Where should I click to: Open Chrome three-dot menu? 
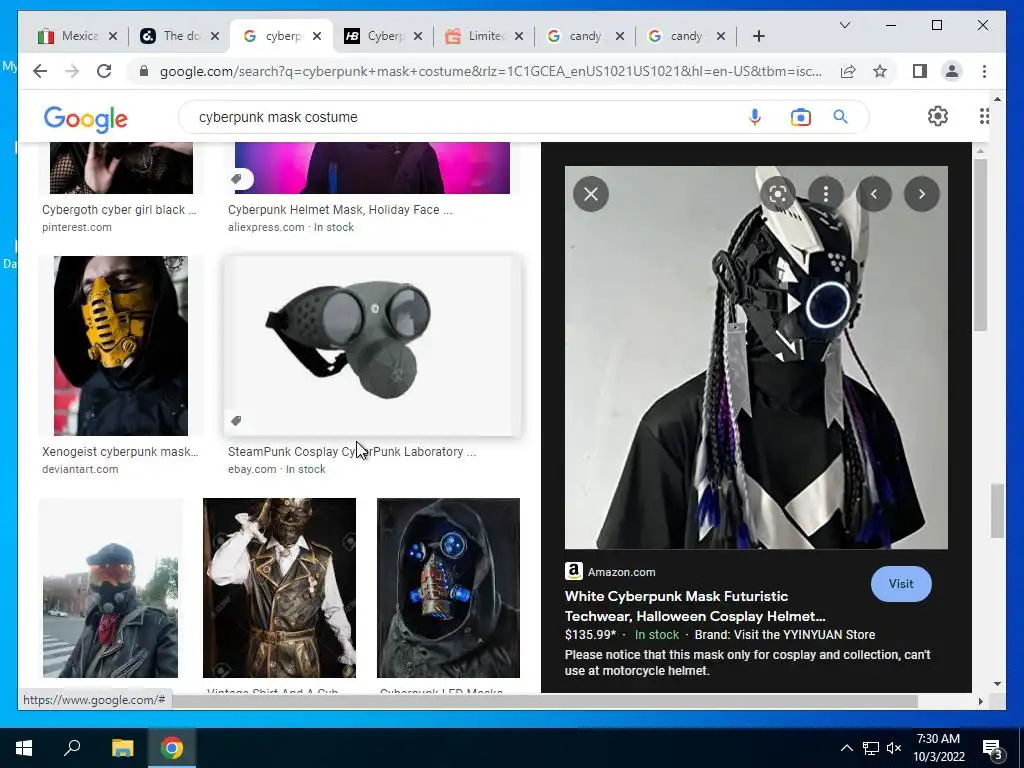coord(984,71)
